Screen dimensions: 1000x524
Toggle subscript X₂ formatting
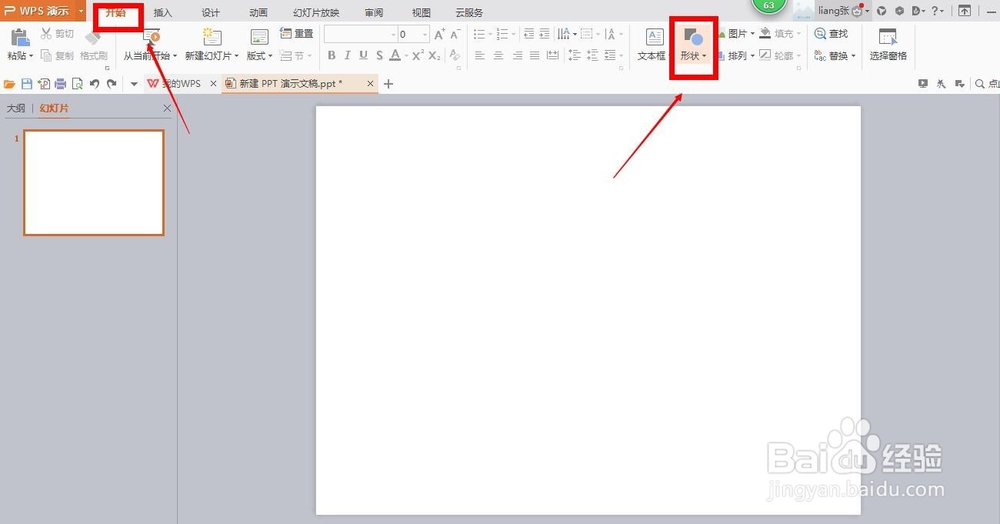point(434,55)
